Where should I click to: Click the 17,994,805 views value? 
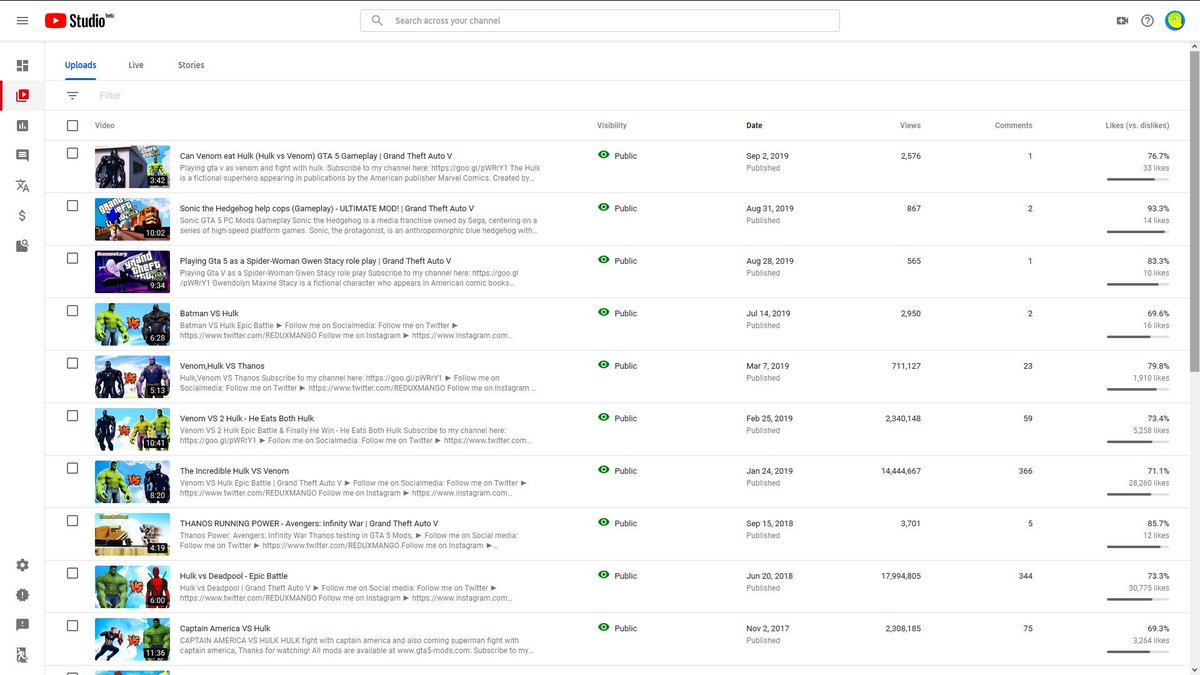click(x=901, y=576)
